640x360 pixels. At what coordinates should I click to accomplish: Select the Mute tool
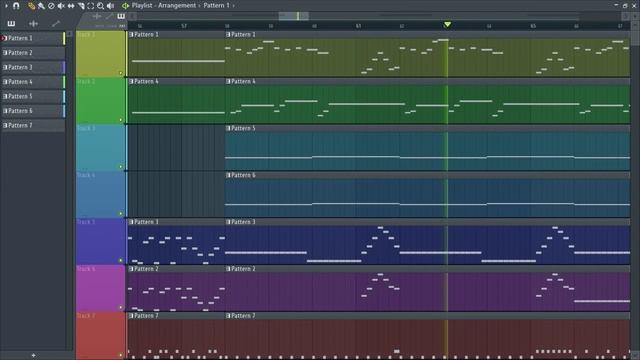[x=61, y=6]
